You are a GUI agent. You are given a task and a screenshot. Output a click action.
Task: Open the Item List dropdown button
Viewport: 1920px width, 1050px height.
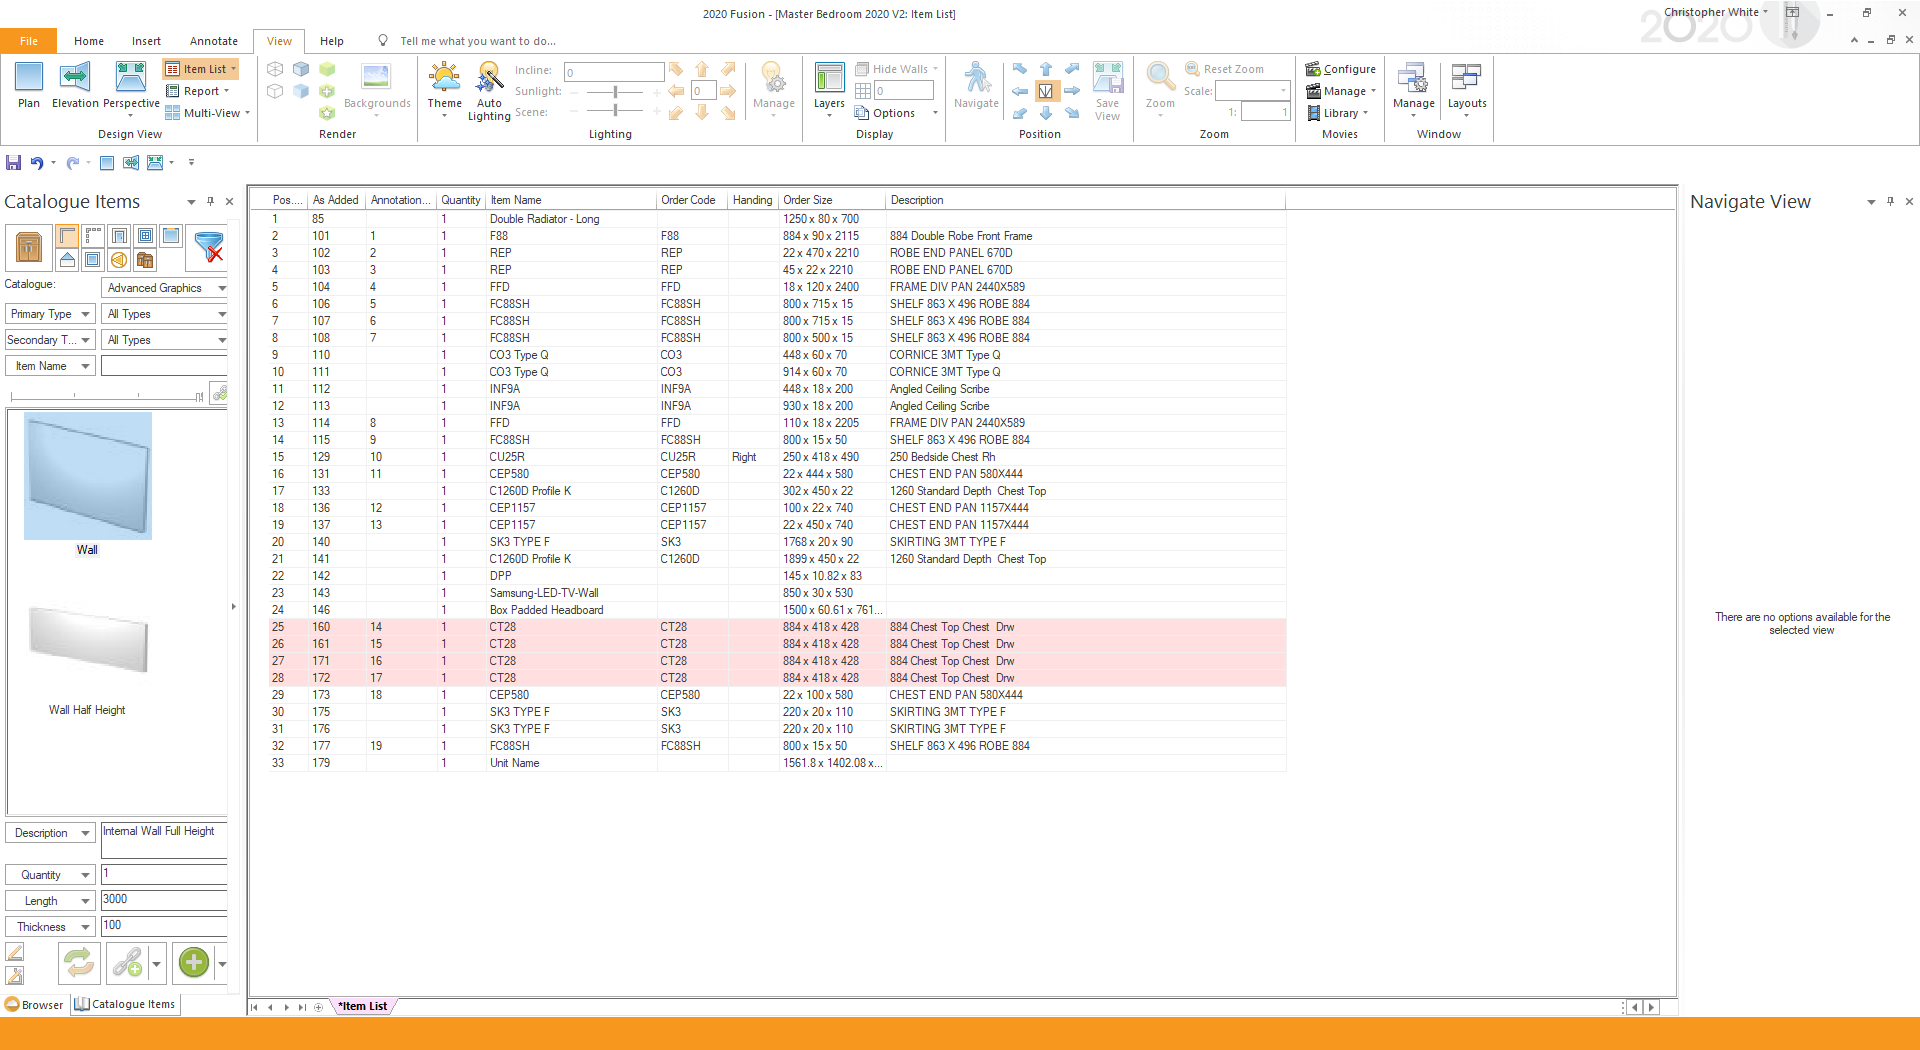tap(201, 69)
